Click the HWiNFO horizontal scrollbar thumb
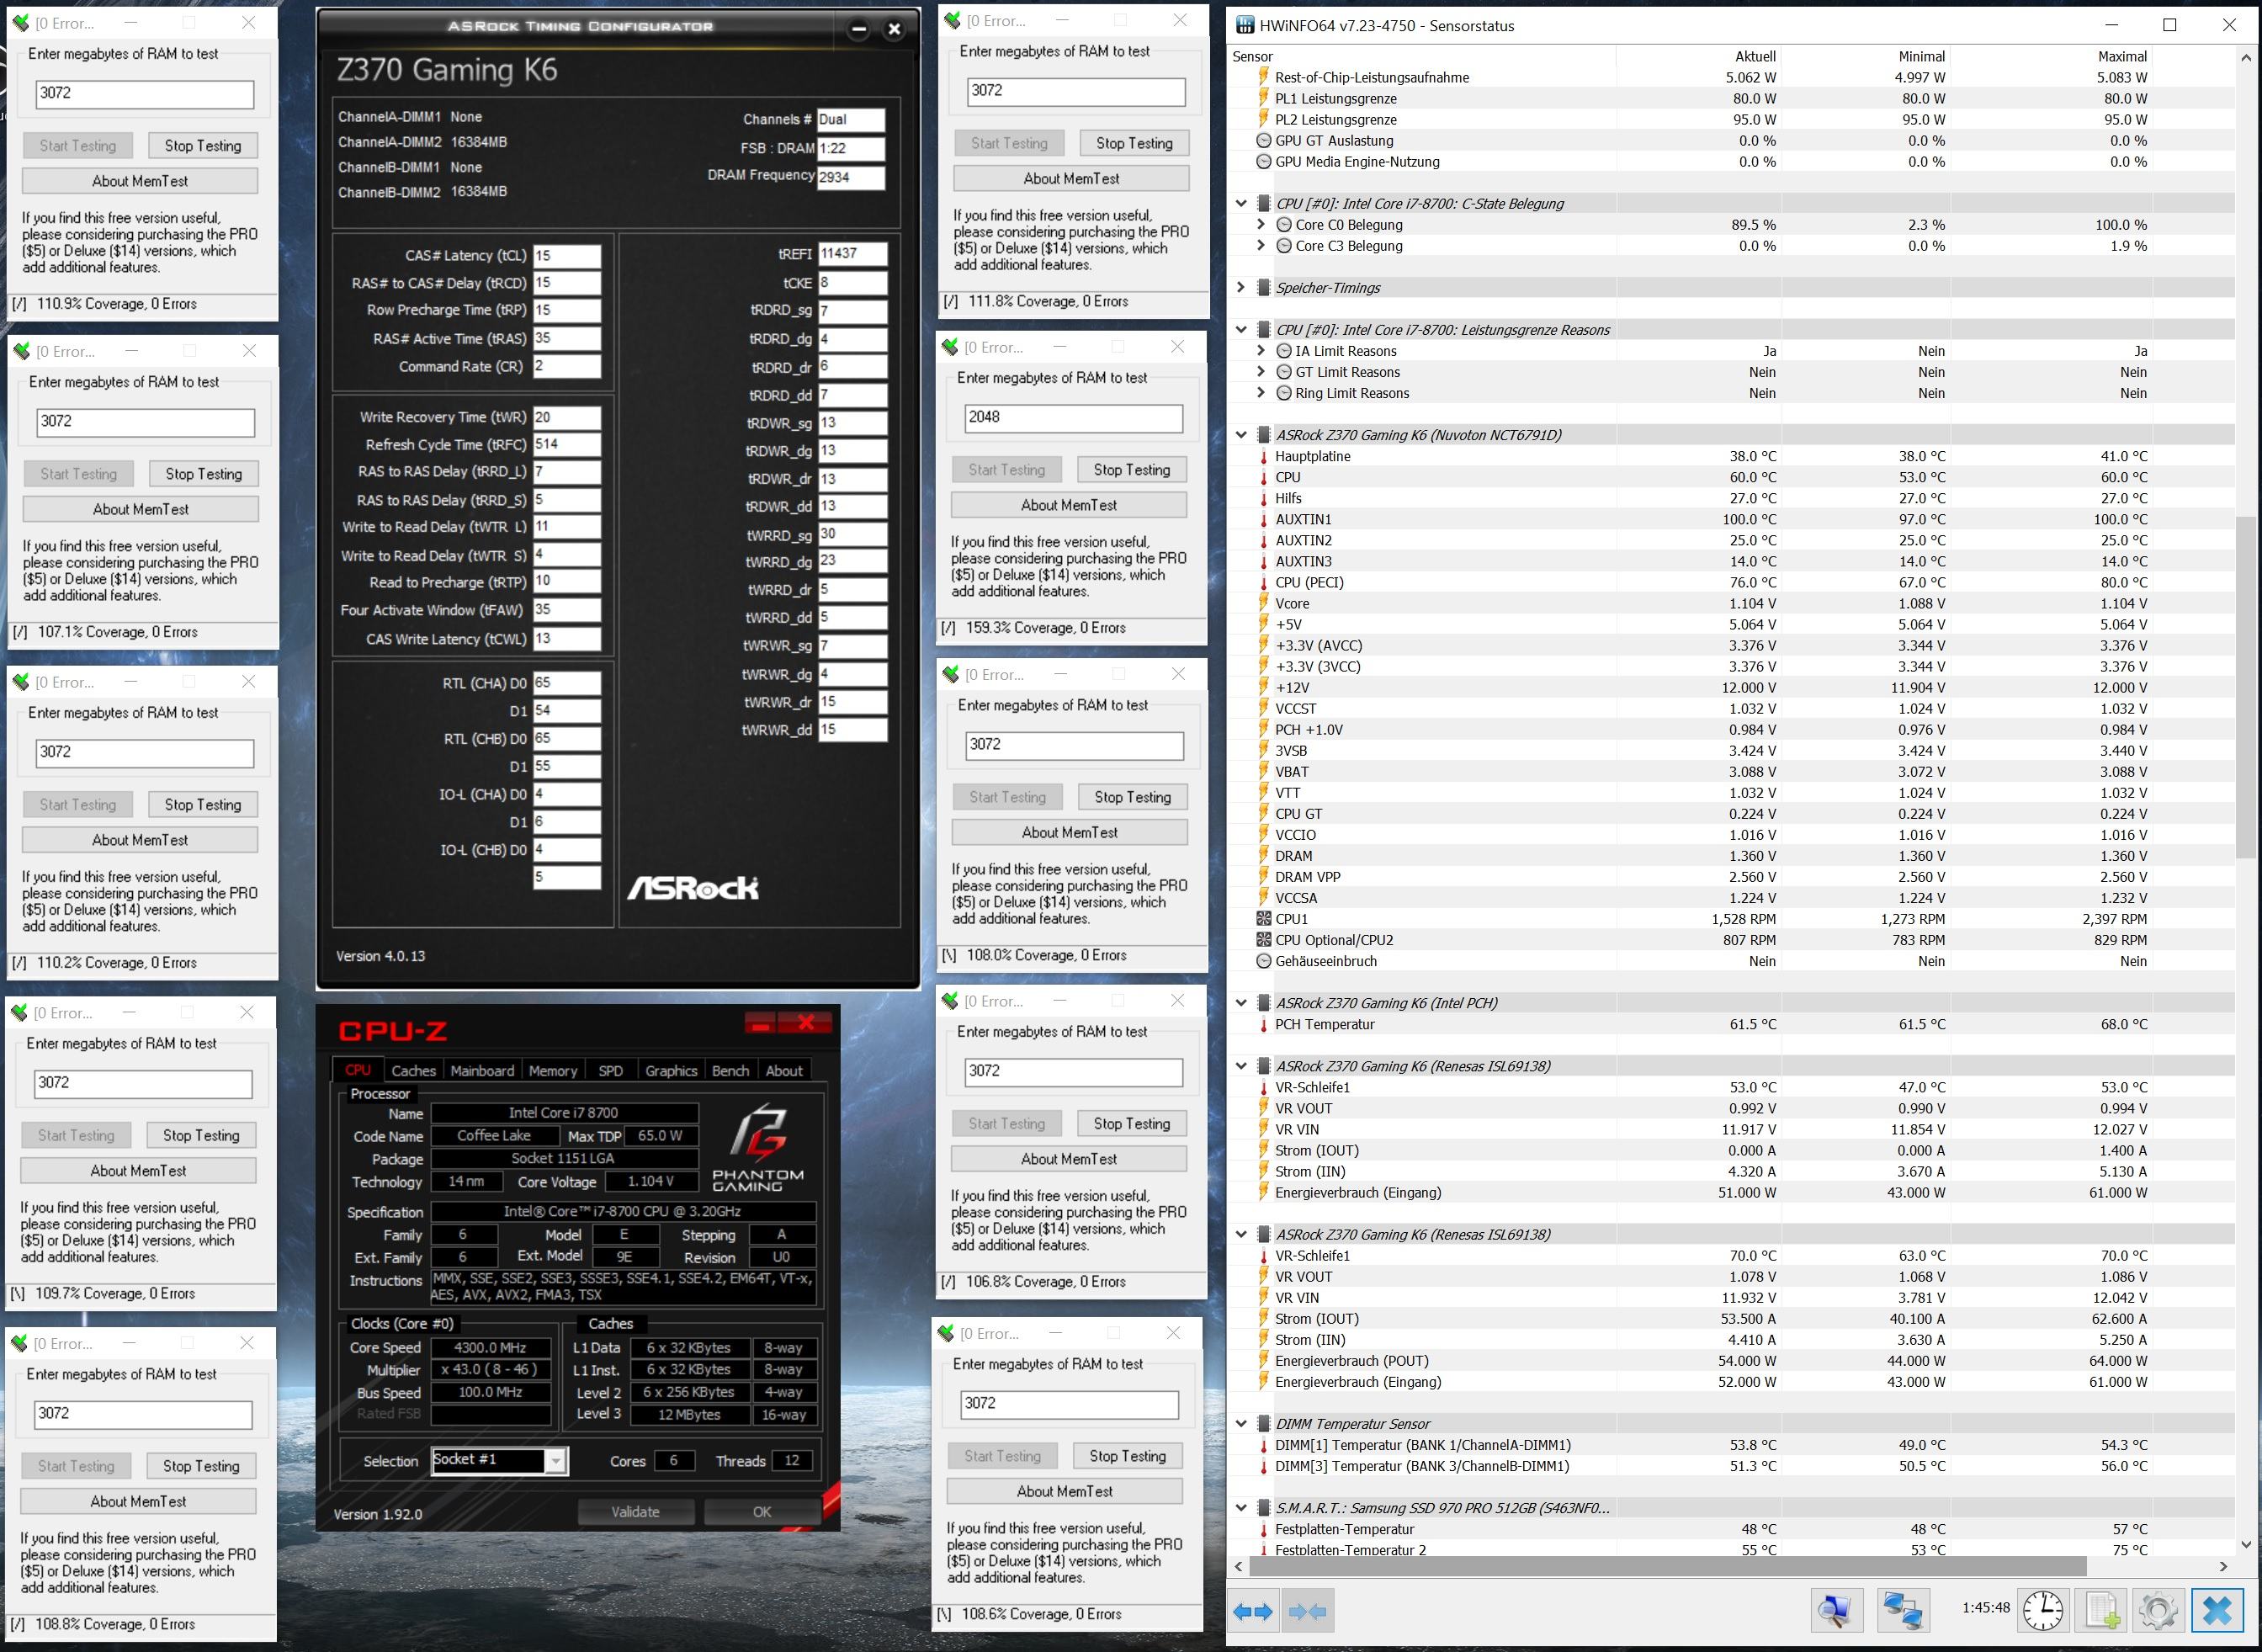The image size is (2262, 1652). 1668,1565
